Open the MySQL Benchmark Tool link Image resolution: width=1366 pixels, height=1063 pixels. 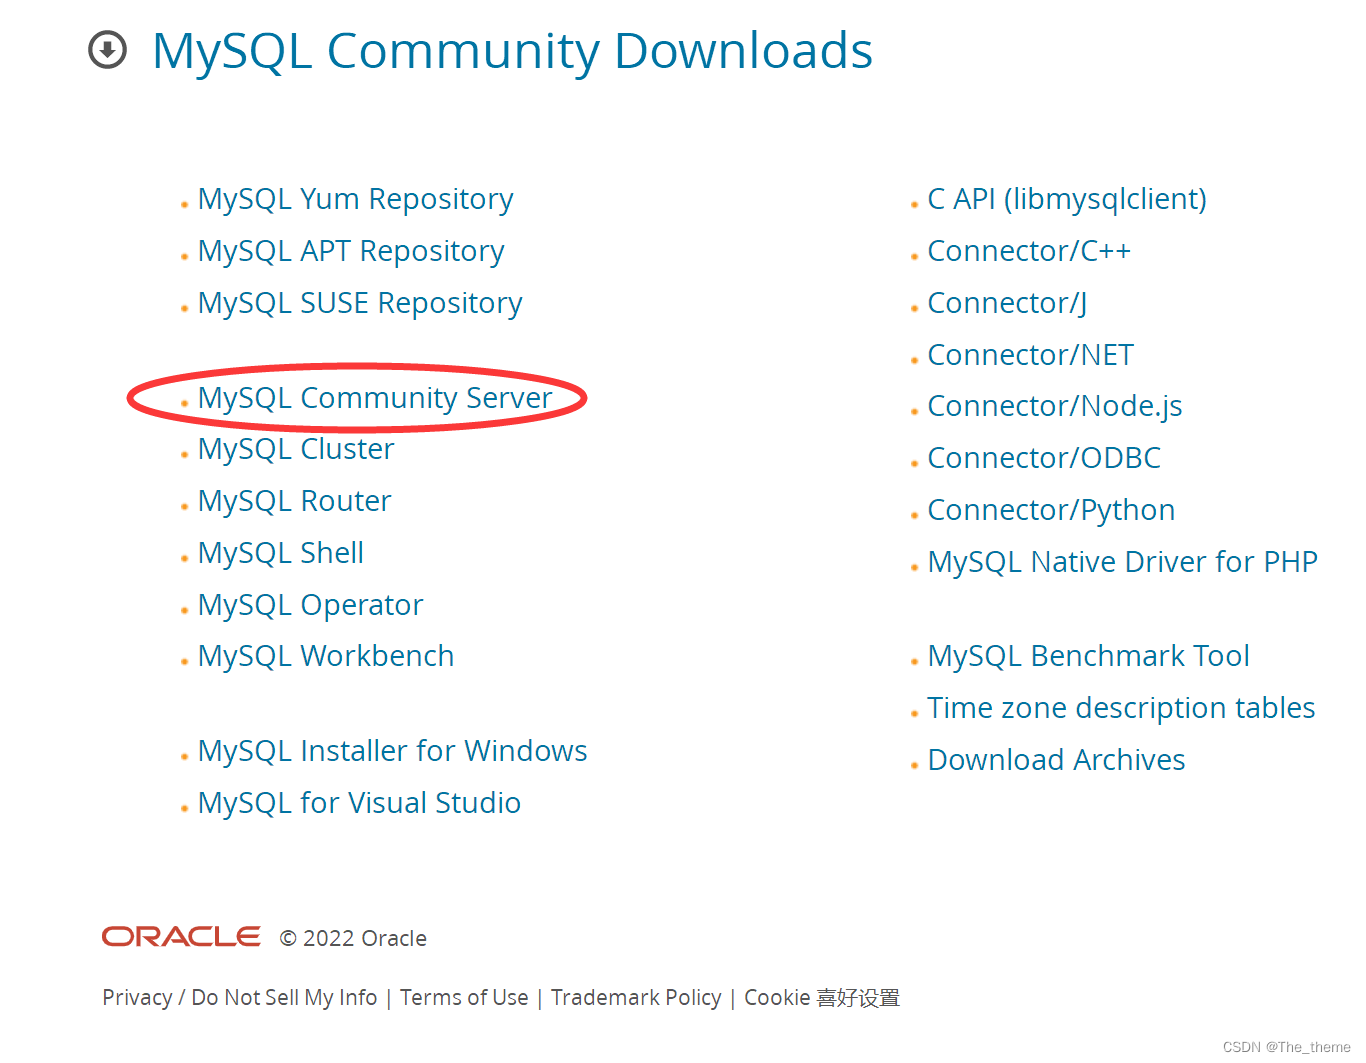(1089, 656)
